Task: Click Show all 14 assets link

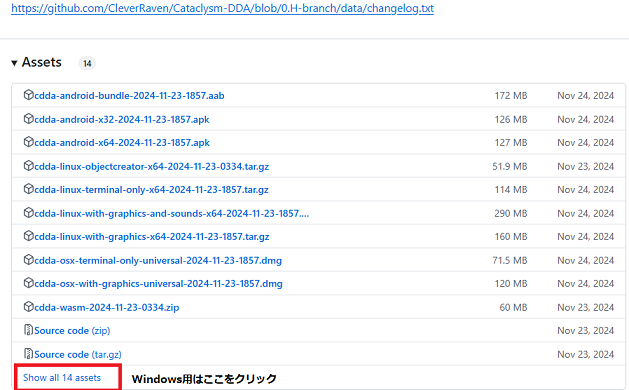Action: point(62,378)
